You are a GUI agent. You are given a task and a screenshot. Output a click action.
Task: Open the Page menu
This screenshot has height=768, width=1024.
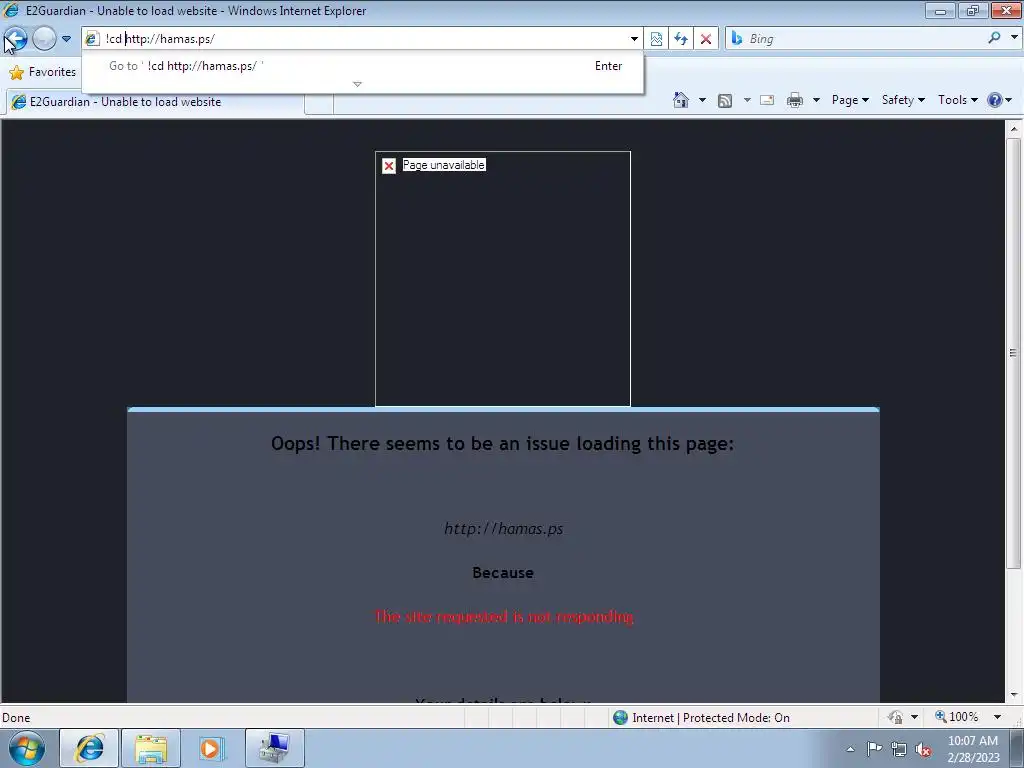tap(850, 100)
